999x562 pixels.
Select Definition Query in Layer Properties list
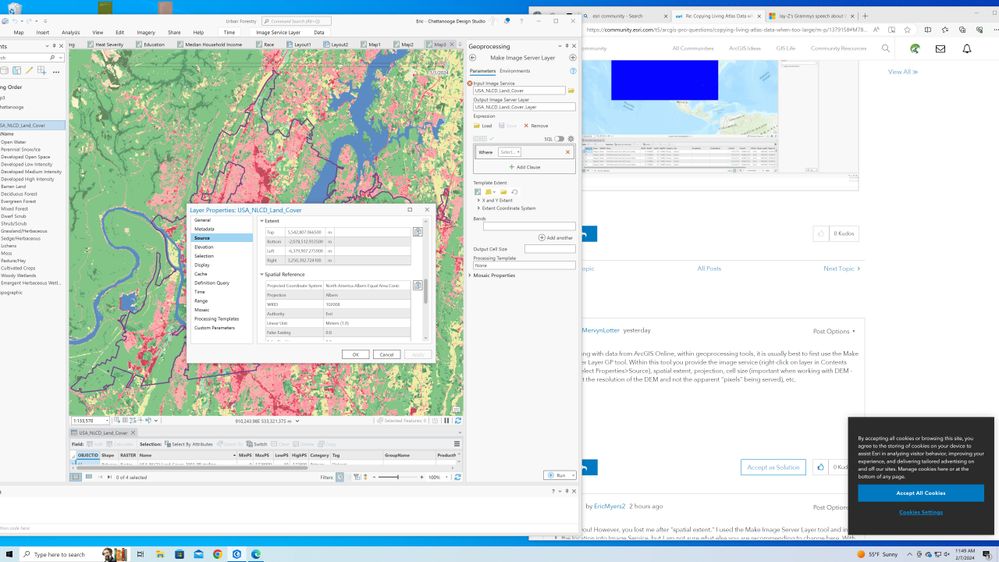coord(212,283)
